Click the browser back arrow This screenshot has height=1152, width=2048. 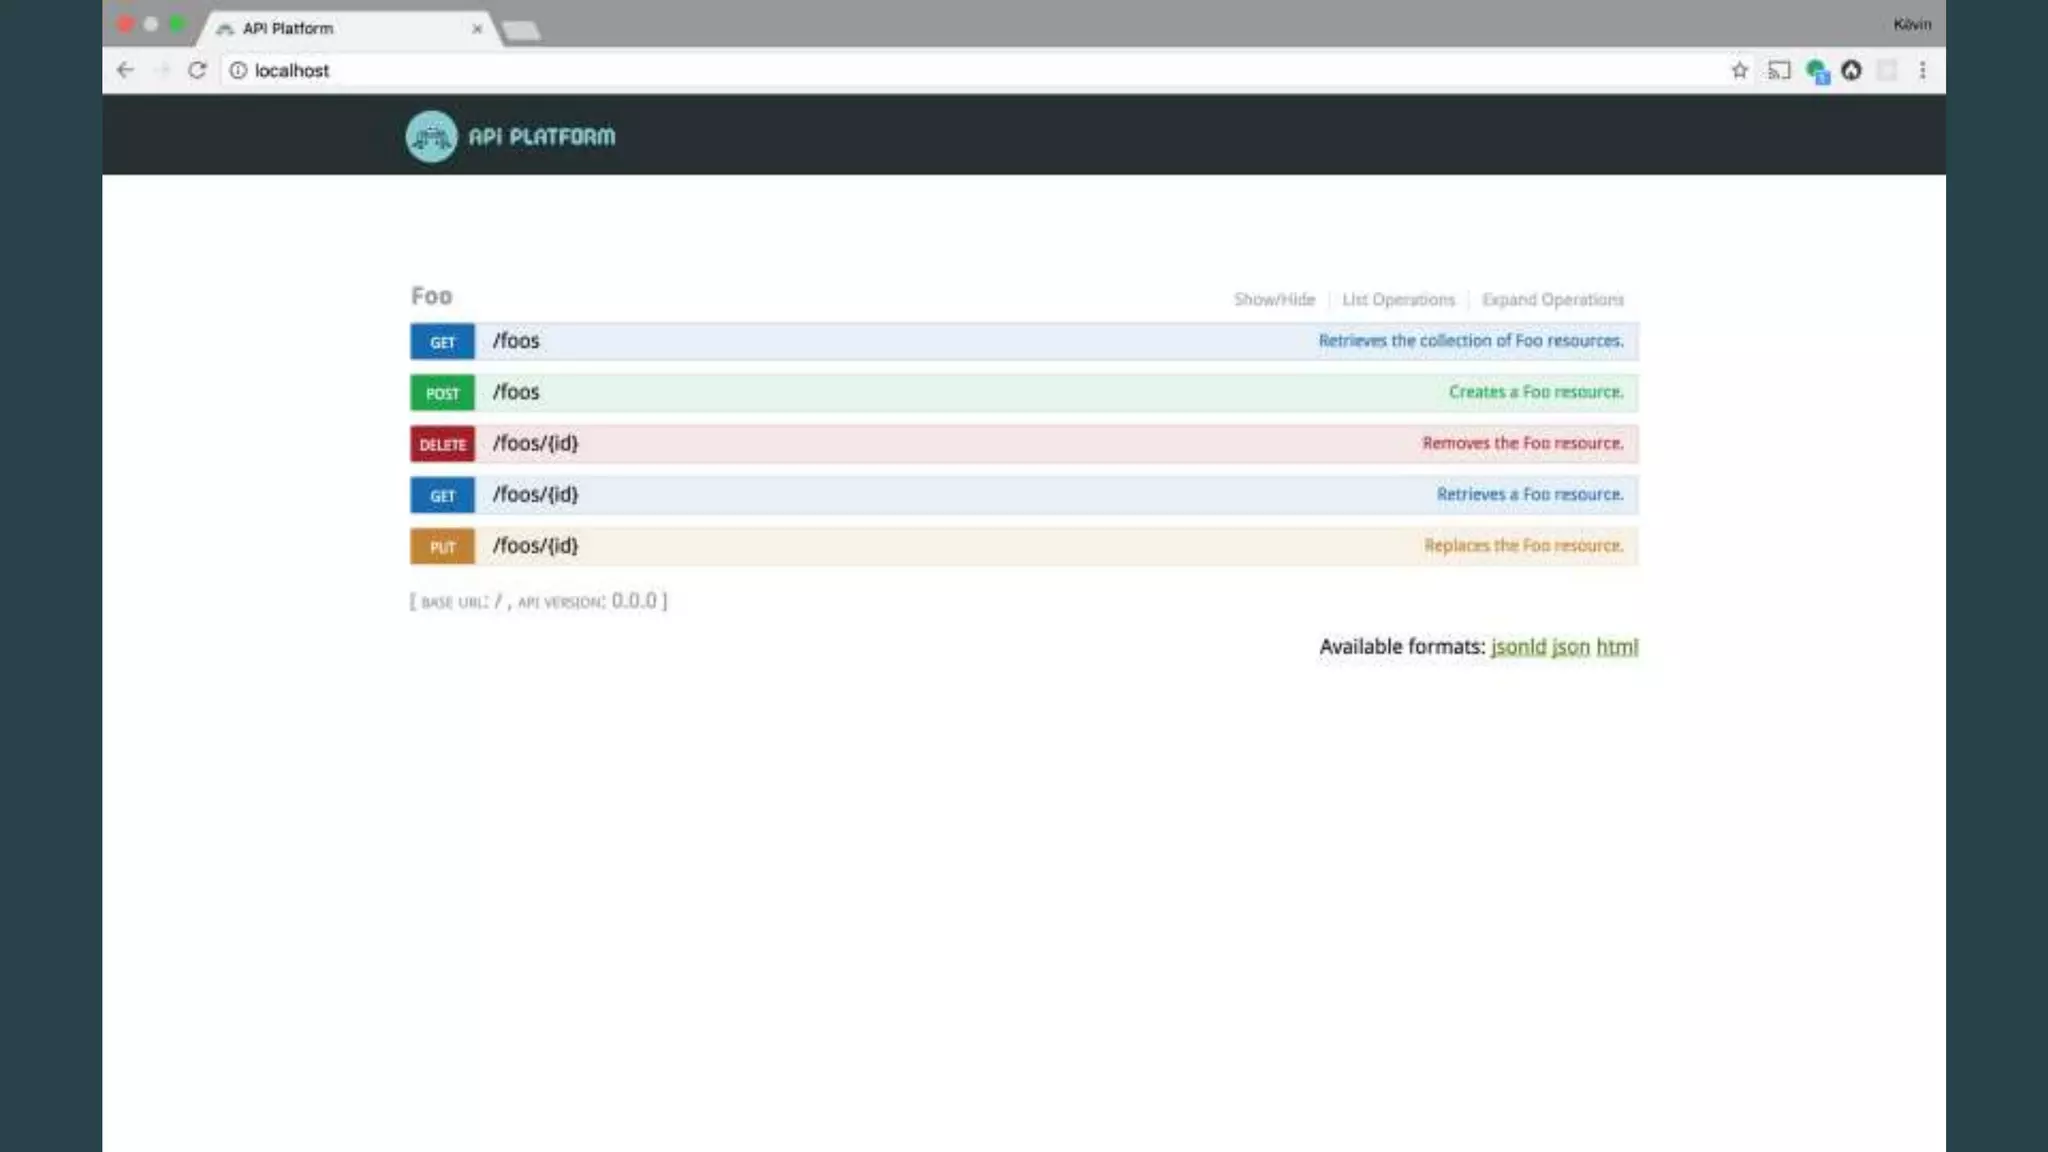[x=125, y=70]
